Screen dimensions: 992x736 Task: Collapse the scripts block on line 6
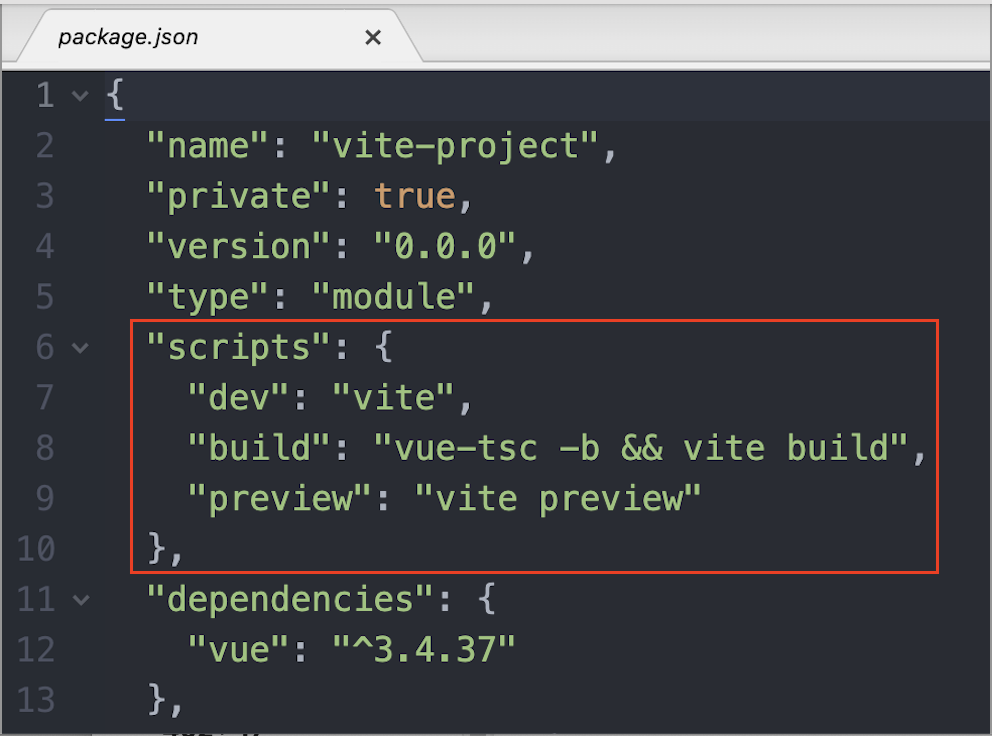click(x=79, y=347)
